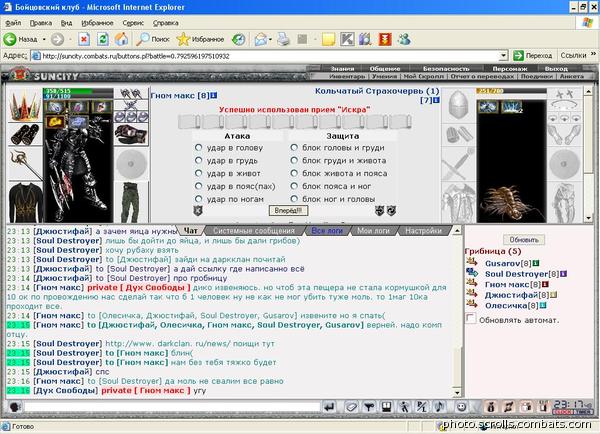Open the Справка menu

(x=166, y=23)
